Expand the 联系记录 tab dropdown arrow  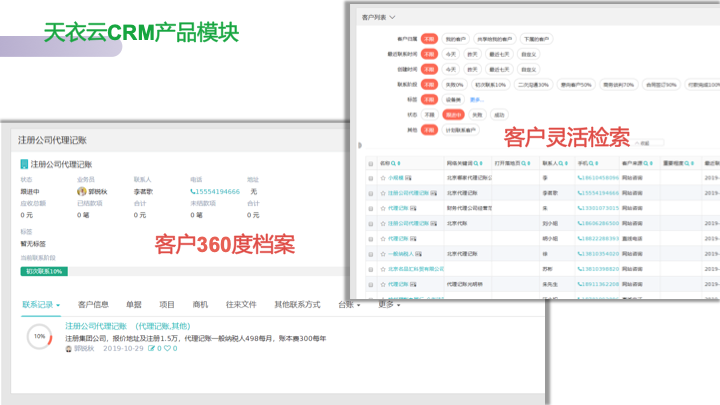click(x=58, y=305)
